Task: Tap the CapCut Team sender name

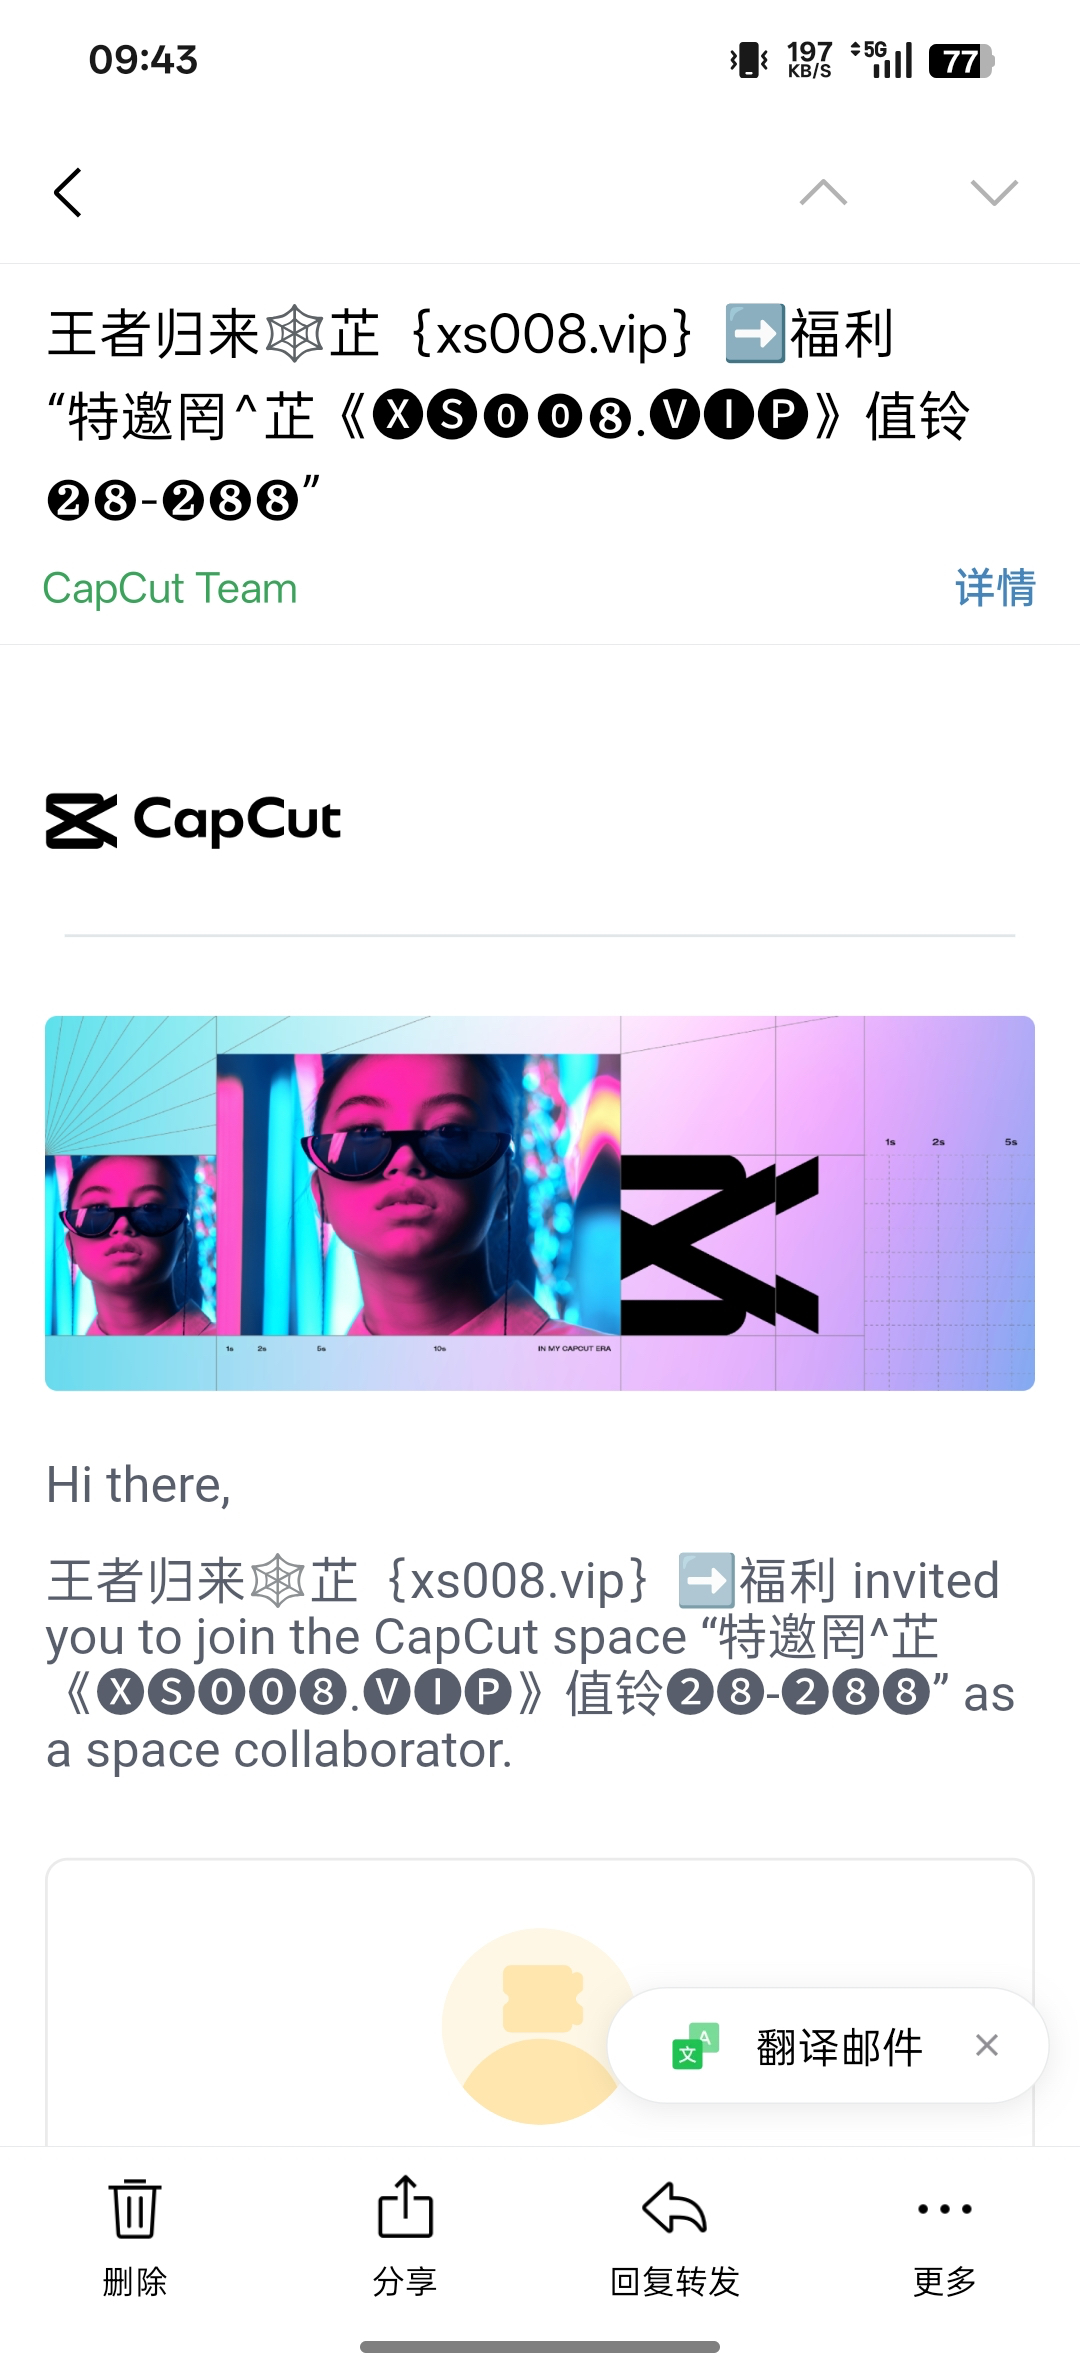Action: pos(170,588)
